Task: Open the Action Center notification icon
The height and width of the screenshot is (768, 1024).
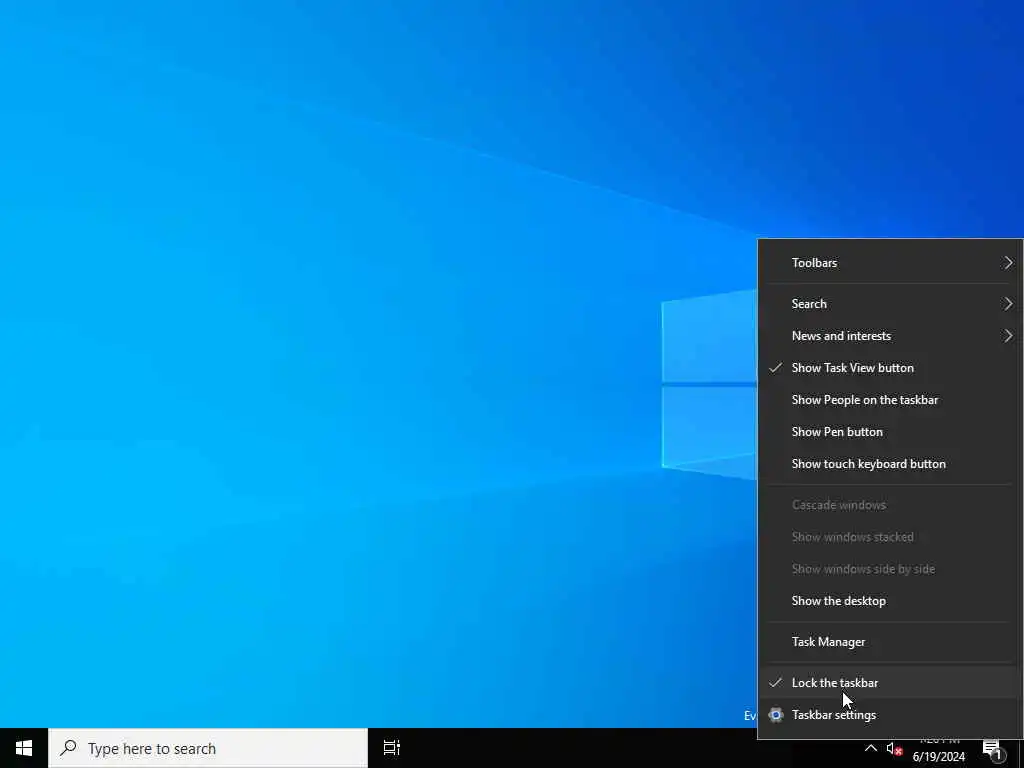Action: pos(993,749)
